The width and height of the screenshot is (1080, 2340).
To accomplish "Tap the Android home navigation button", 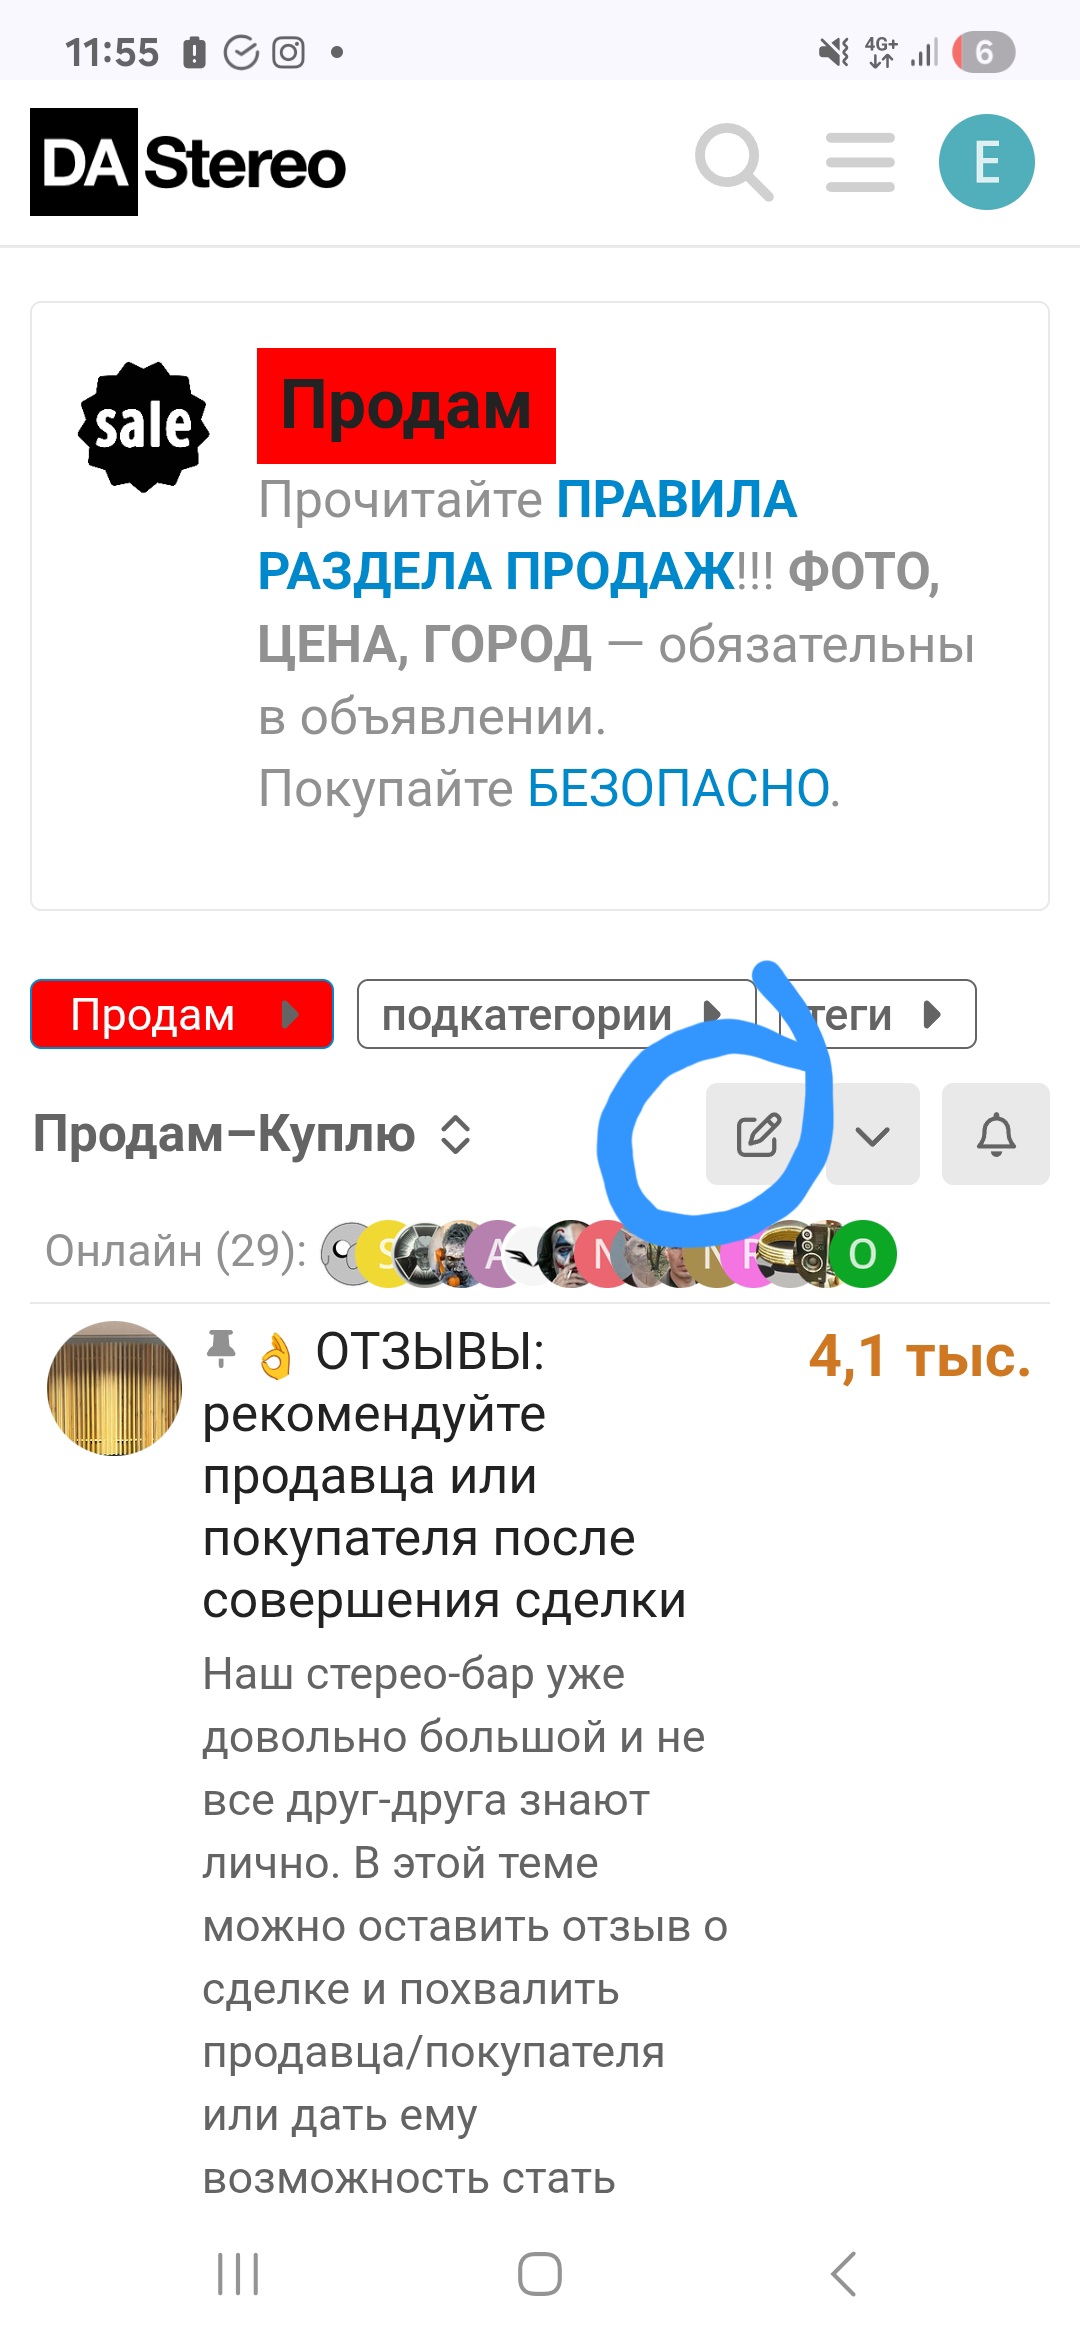I will click(x=540, y=2274).
